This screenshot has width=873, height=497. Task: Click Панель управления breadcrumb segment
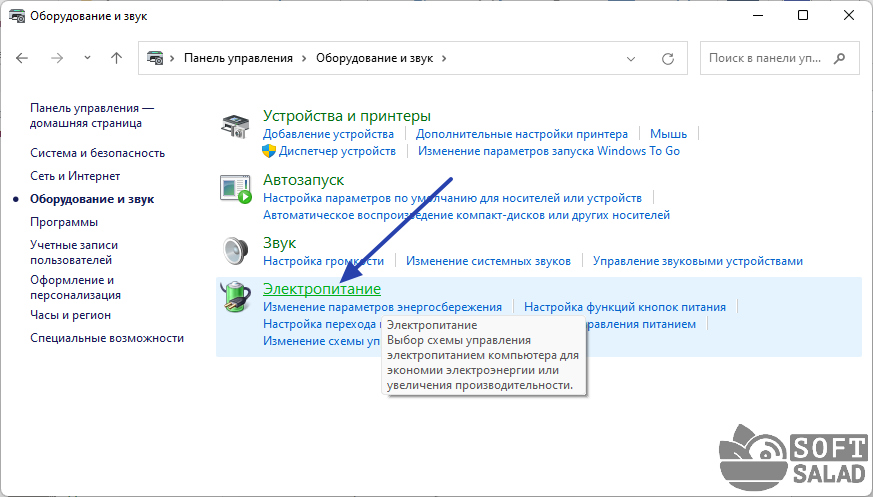[x=238, y=58]
